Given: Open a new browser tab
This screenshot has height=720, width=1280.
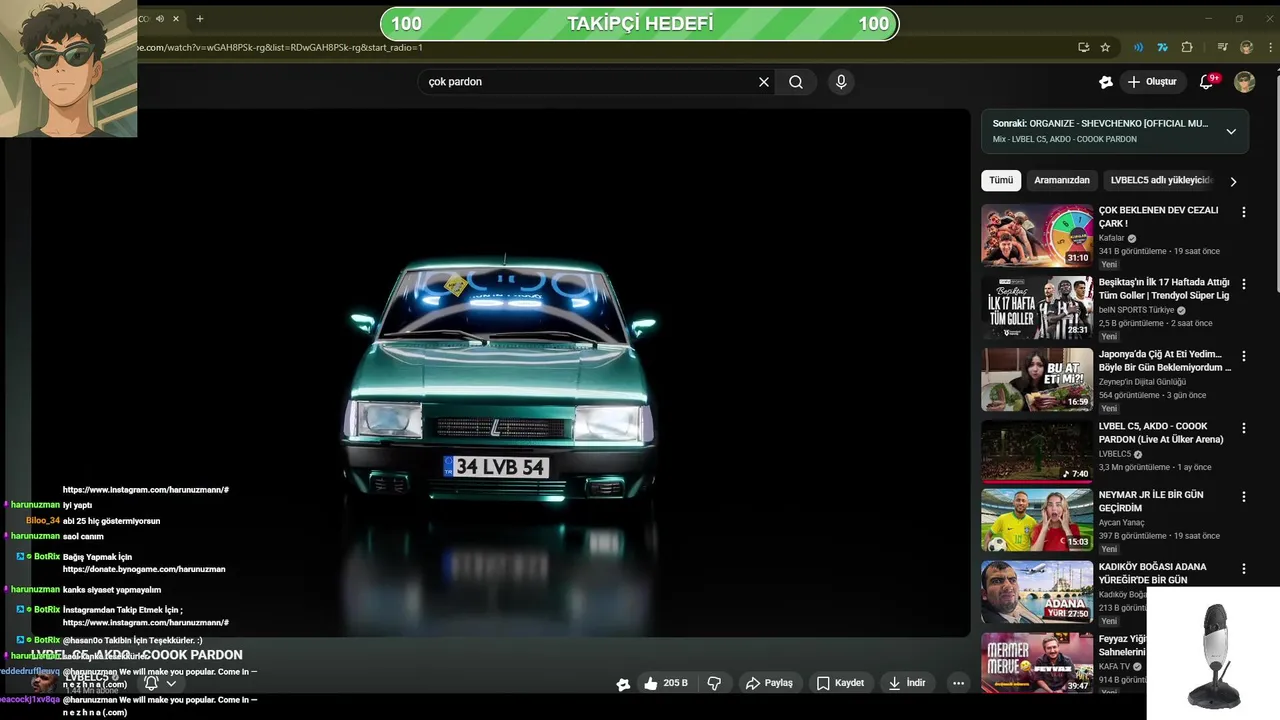Looking at the screenshot, I should (200, 18).
